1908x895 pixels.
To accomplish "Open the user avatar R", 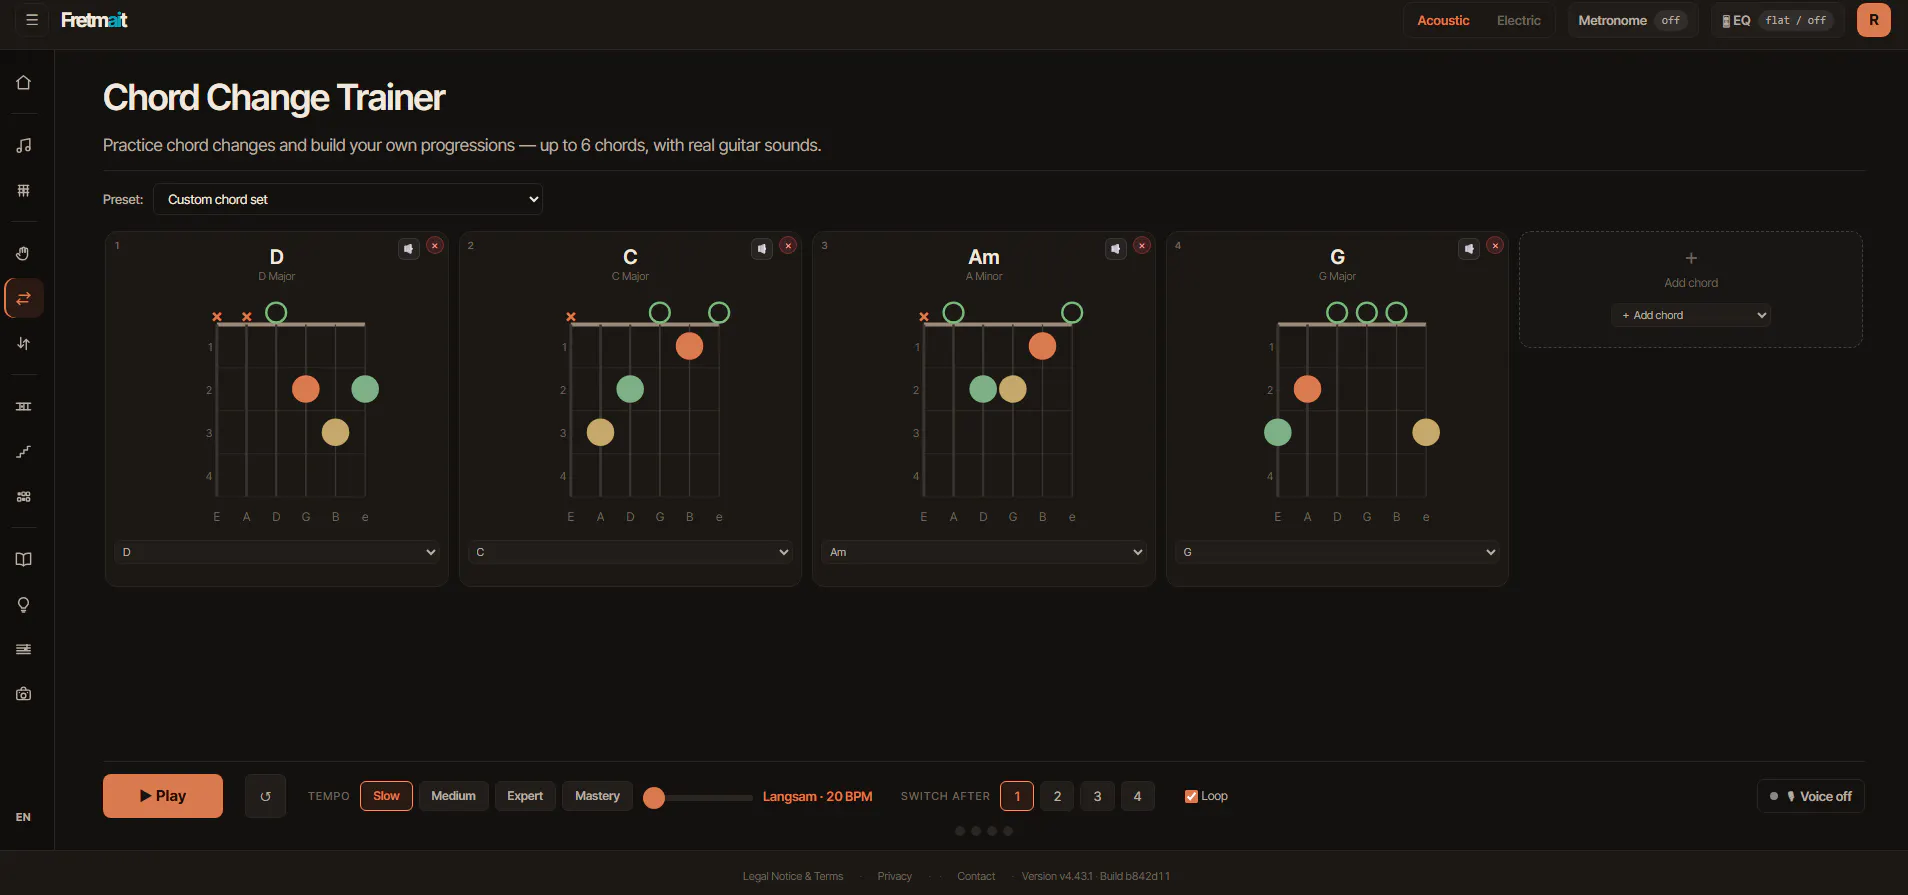I will point(1873,20).
